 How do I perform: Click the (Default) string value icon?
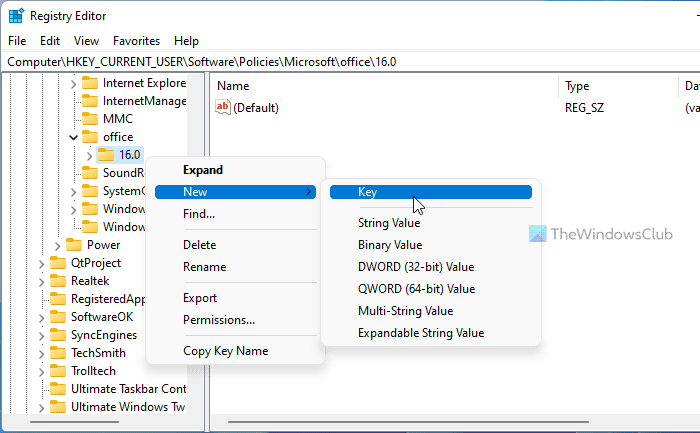click(x=222, y=107)
